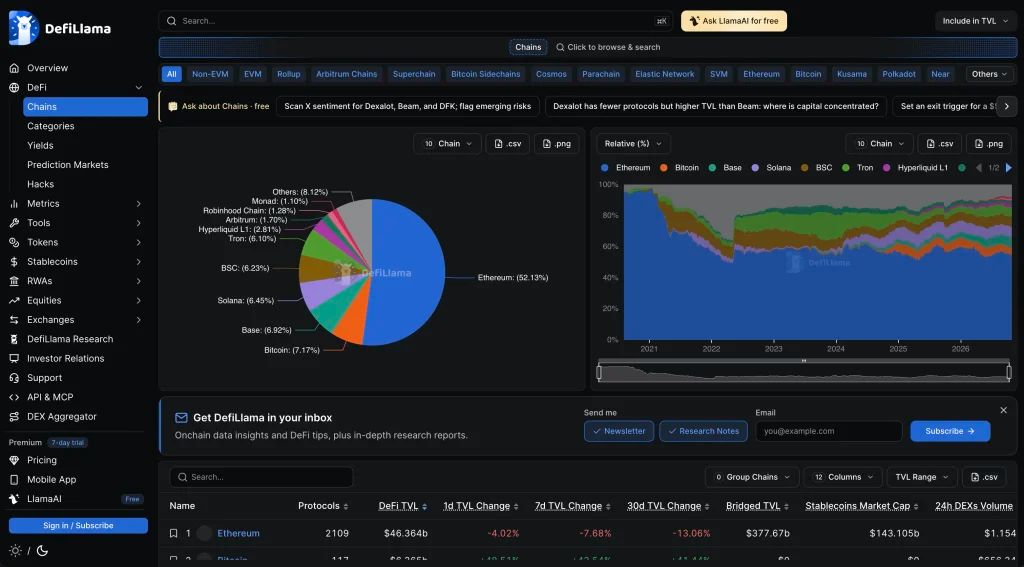
Task: Click the Pricing diamond icon
Action: tap(14, 461)
